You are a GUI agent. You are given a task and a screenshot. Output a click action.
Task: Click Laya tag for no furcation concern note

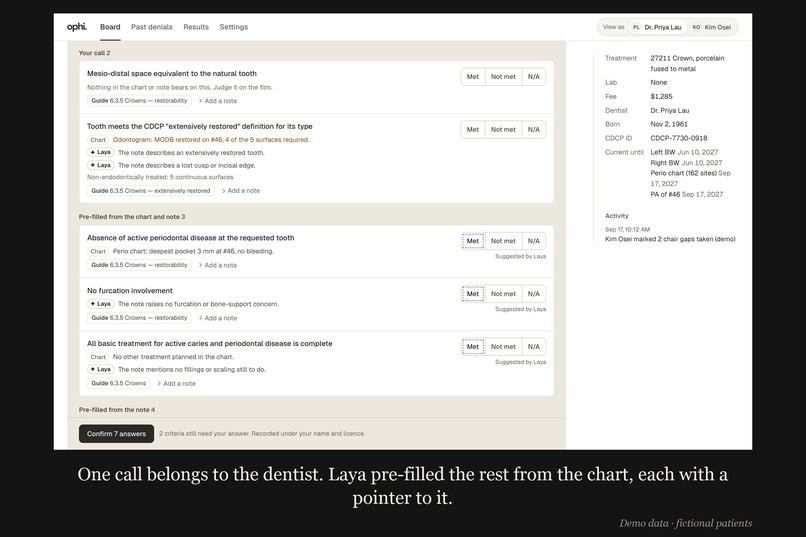pos(101,304)
